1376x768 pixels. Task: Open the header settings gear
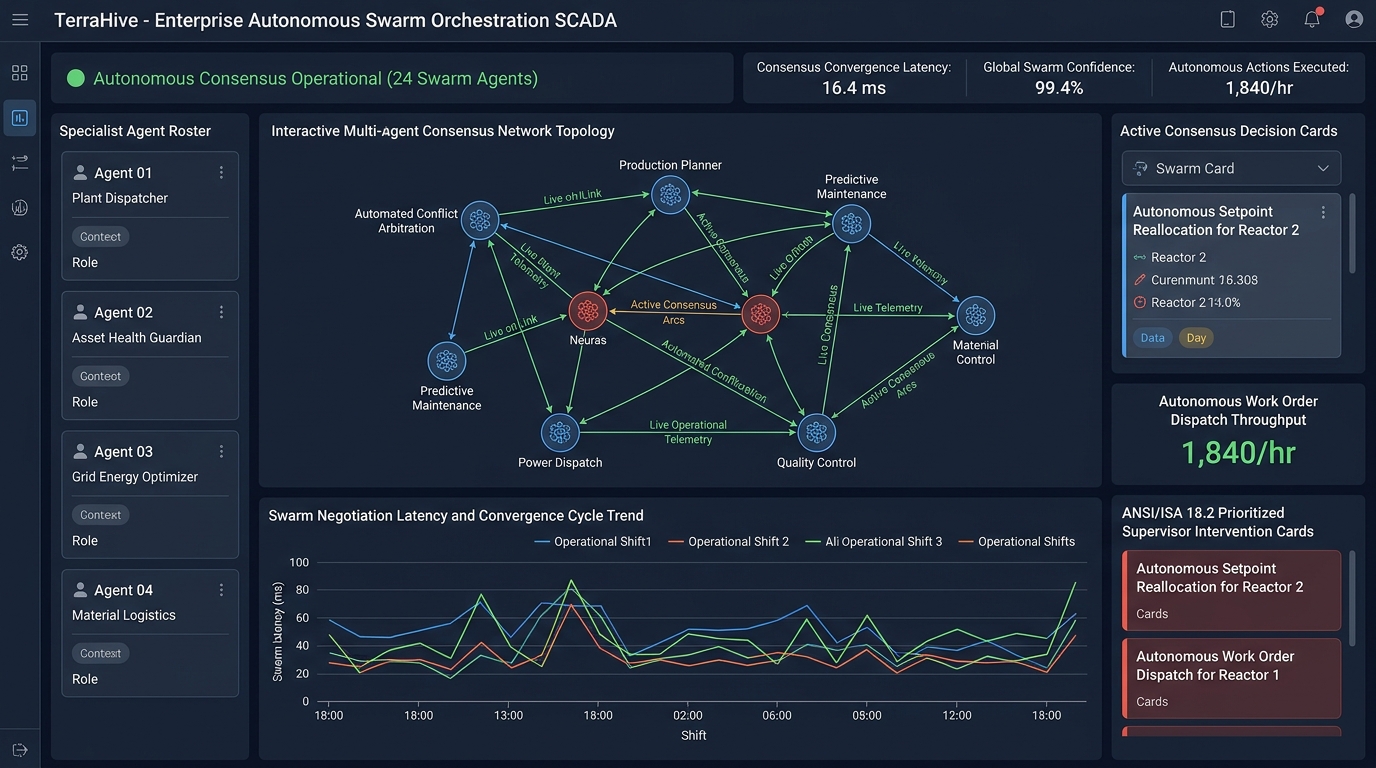pos(1270,19)
